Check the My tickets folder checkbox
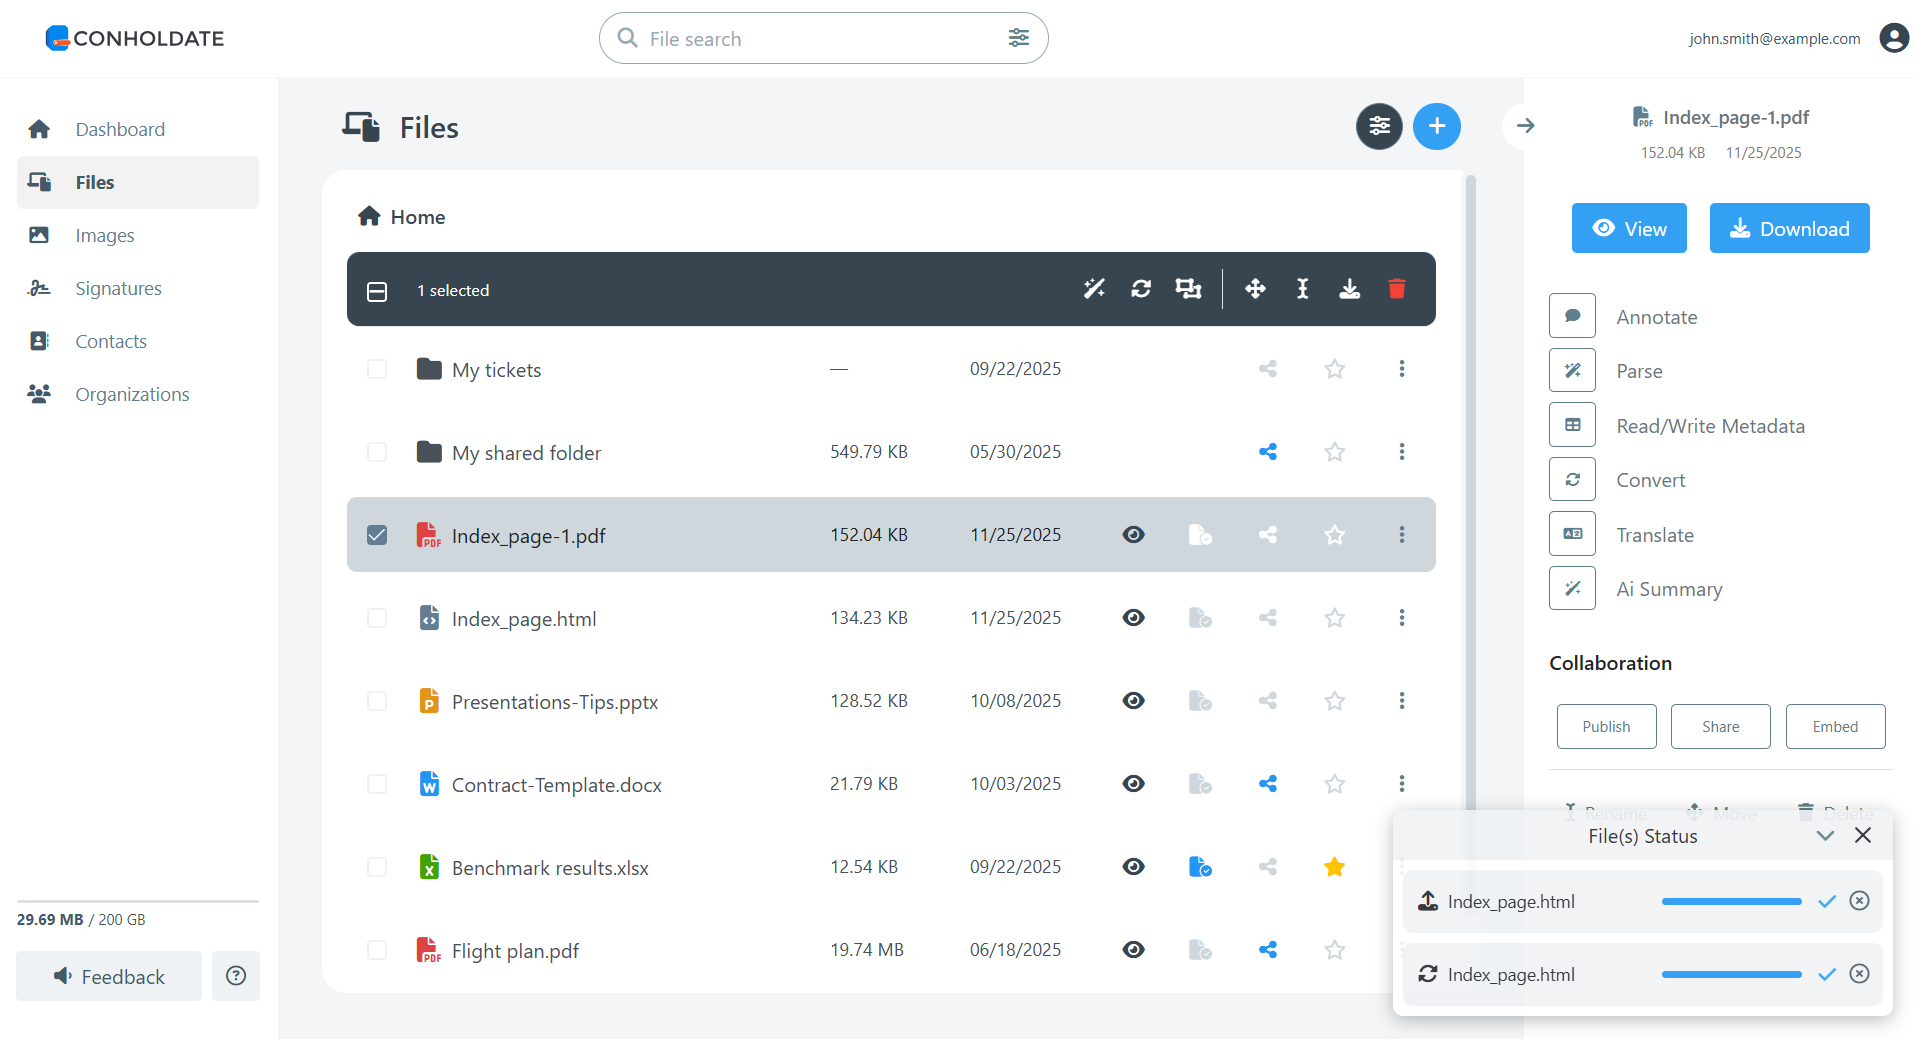This screenshot has height=1039, width=1917. 377,369
